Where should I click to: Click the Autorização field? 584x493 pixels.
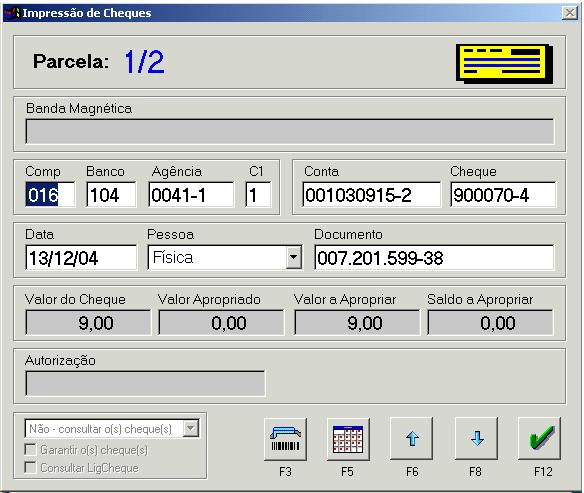(145, 383)
